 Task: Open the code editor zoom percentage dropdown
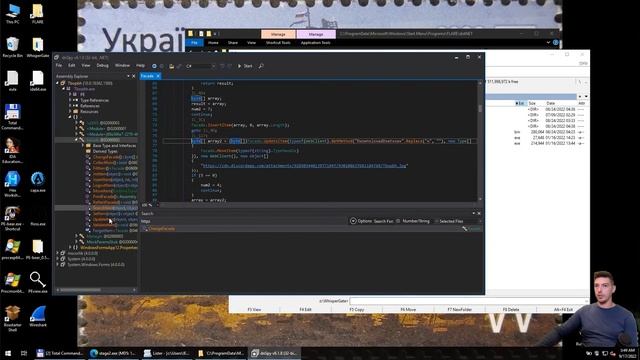point(147,205)
